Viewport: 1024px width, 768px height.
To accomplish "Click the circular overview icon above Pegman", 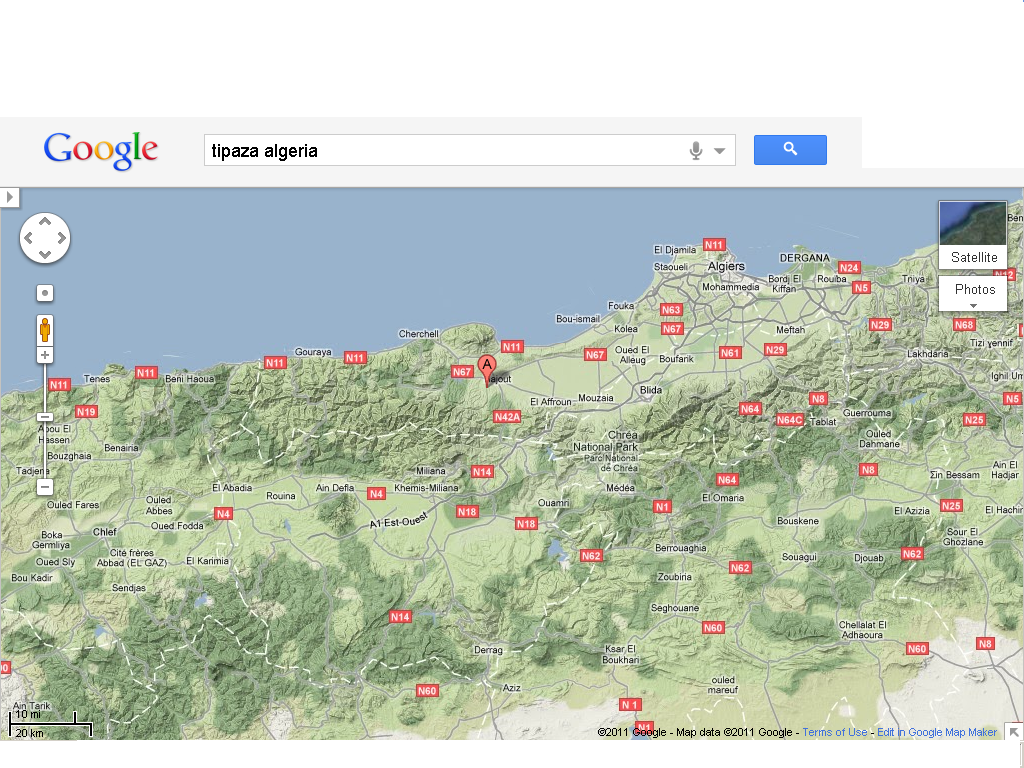I will [45, 292].
